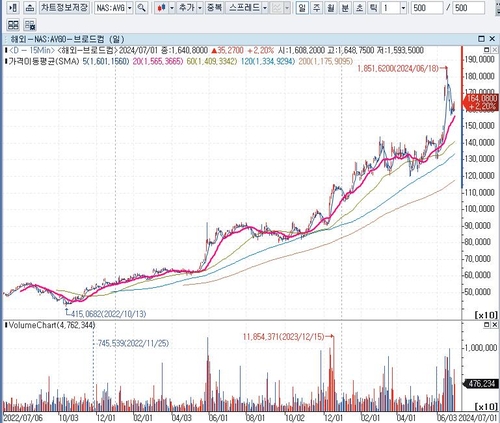Maximize the price chart pane
Image resolution: width=500 pixels, height=423 pixels.
coord(486,50)
